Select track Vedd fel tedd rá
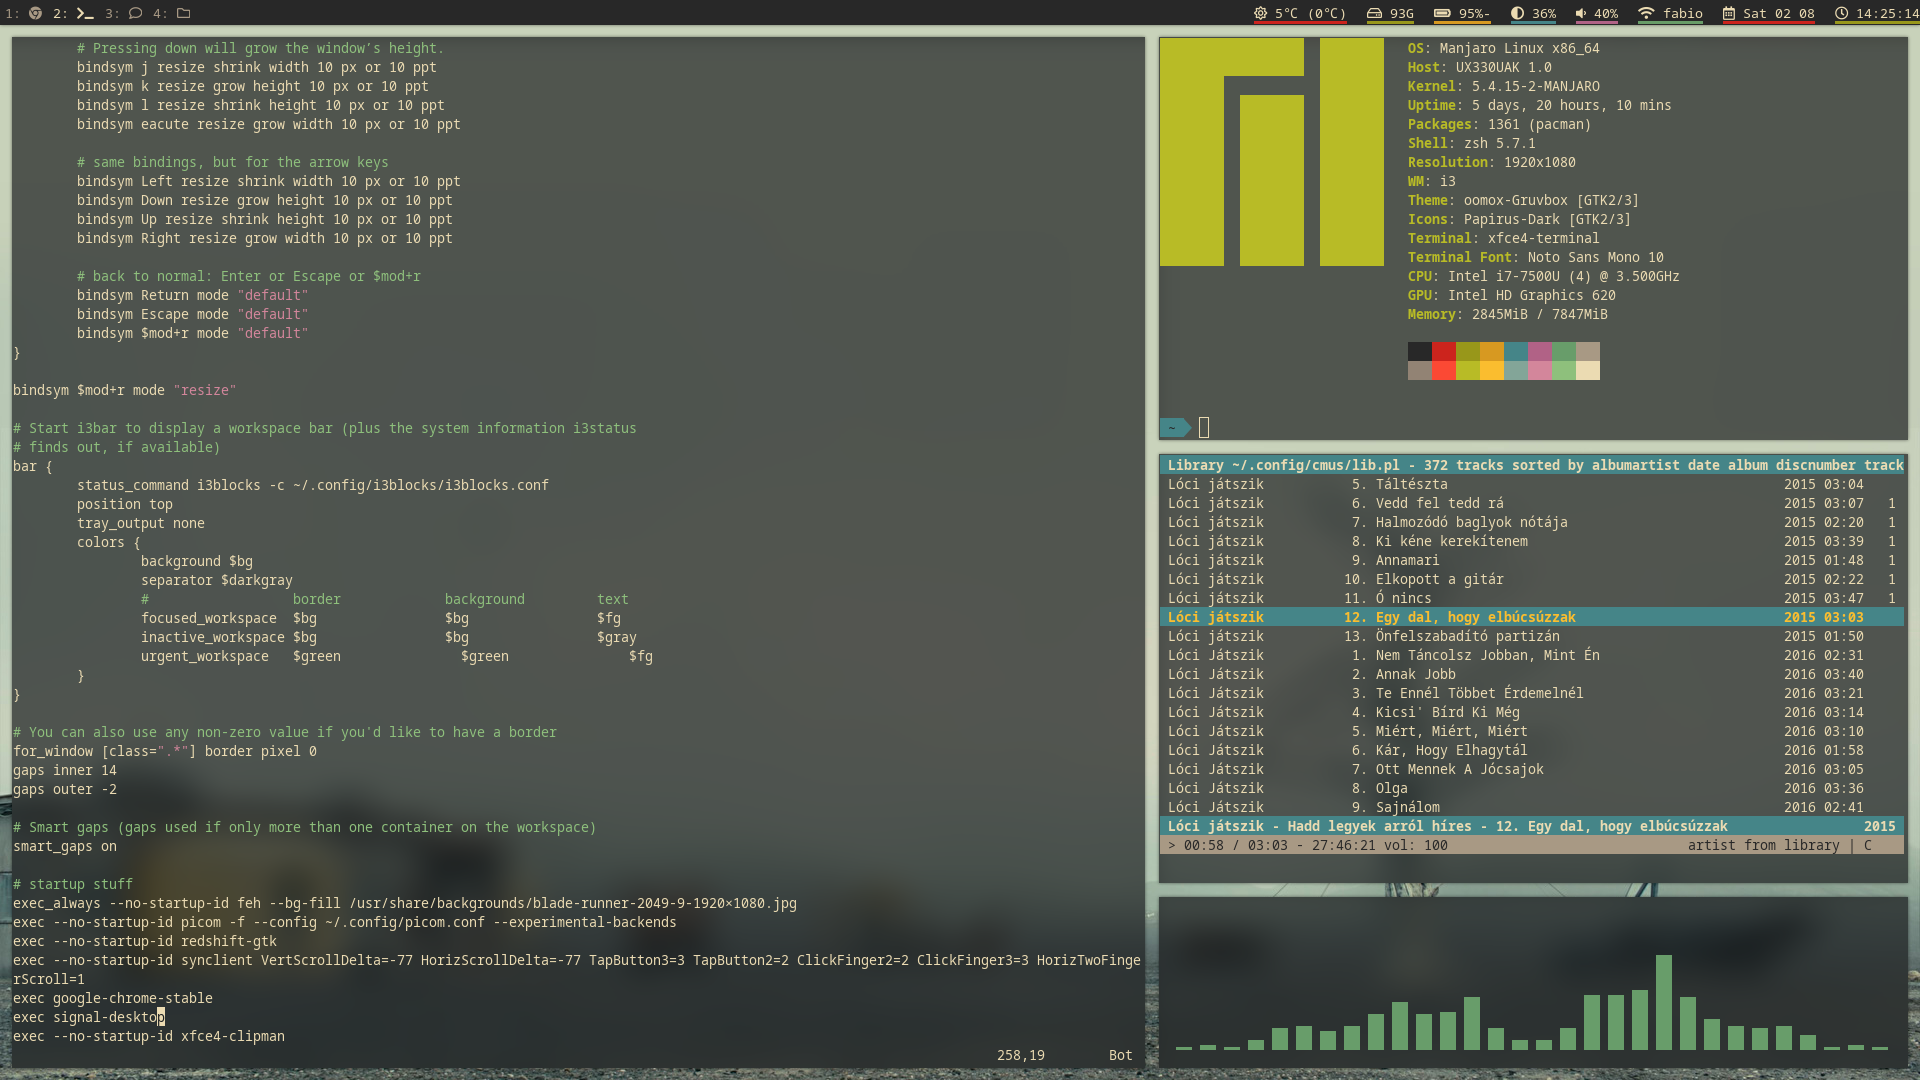The width and height of the screenshot is (1920, 1080). coord(1438,503)
